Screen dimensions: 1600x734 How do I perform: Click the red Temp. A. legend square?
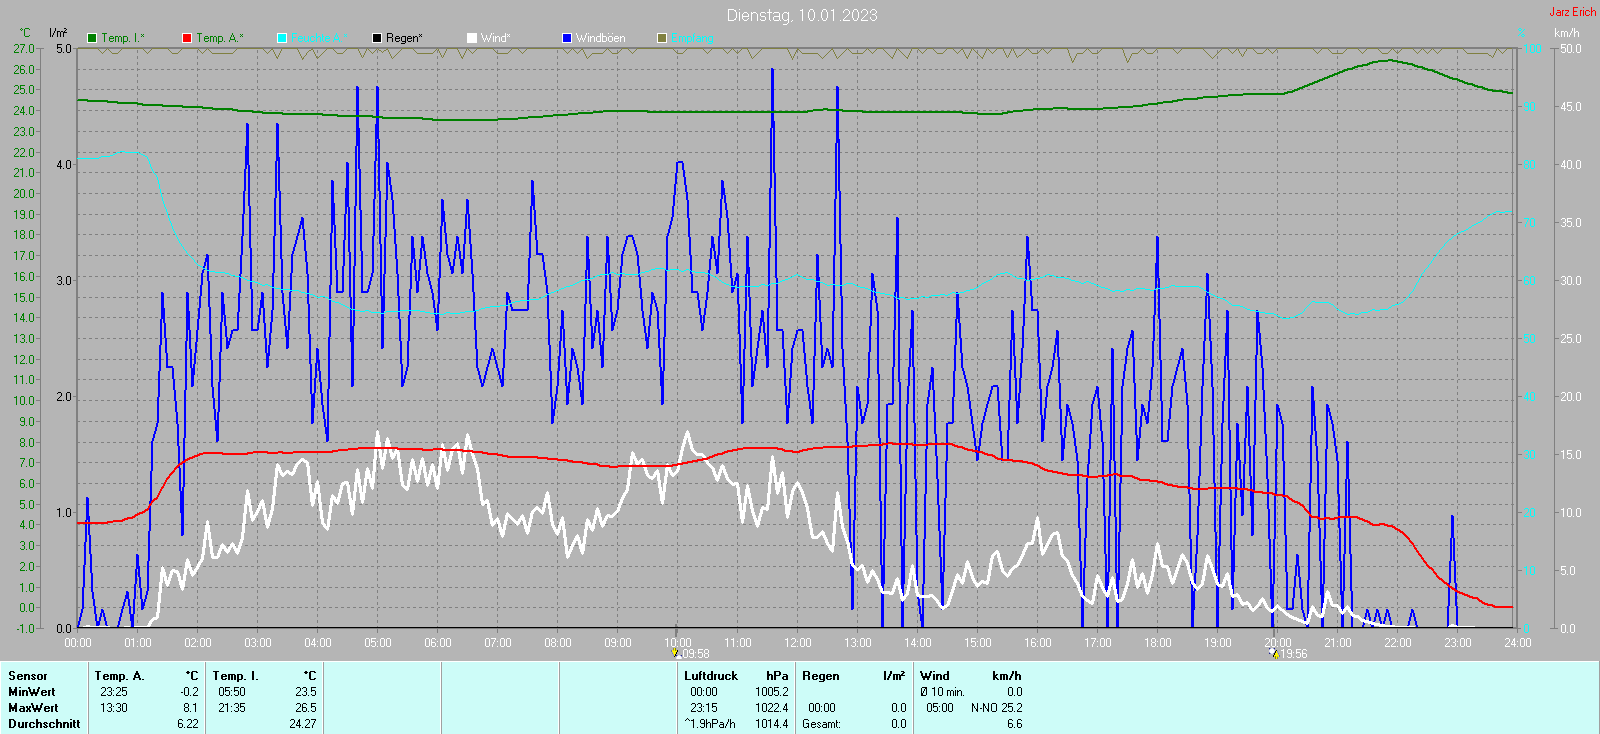point(187,38)
